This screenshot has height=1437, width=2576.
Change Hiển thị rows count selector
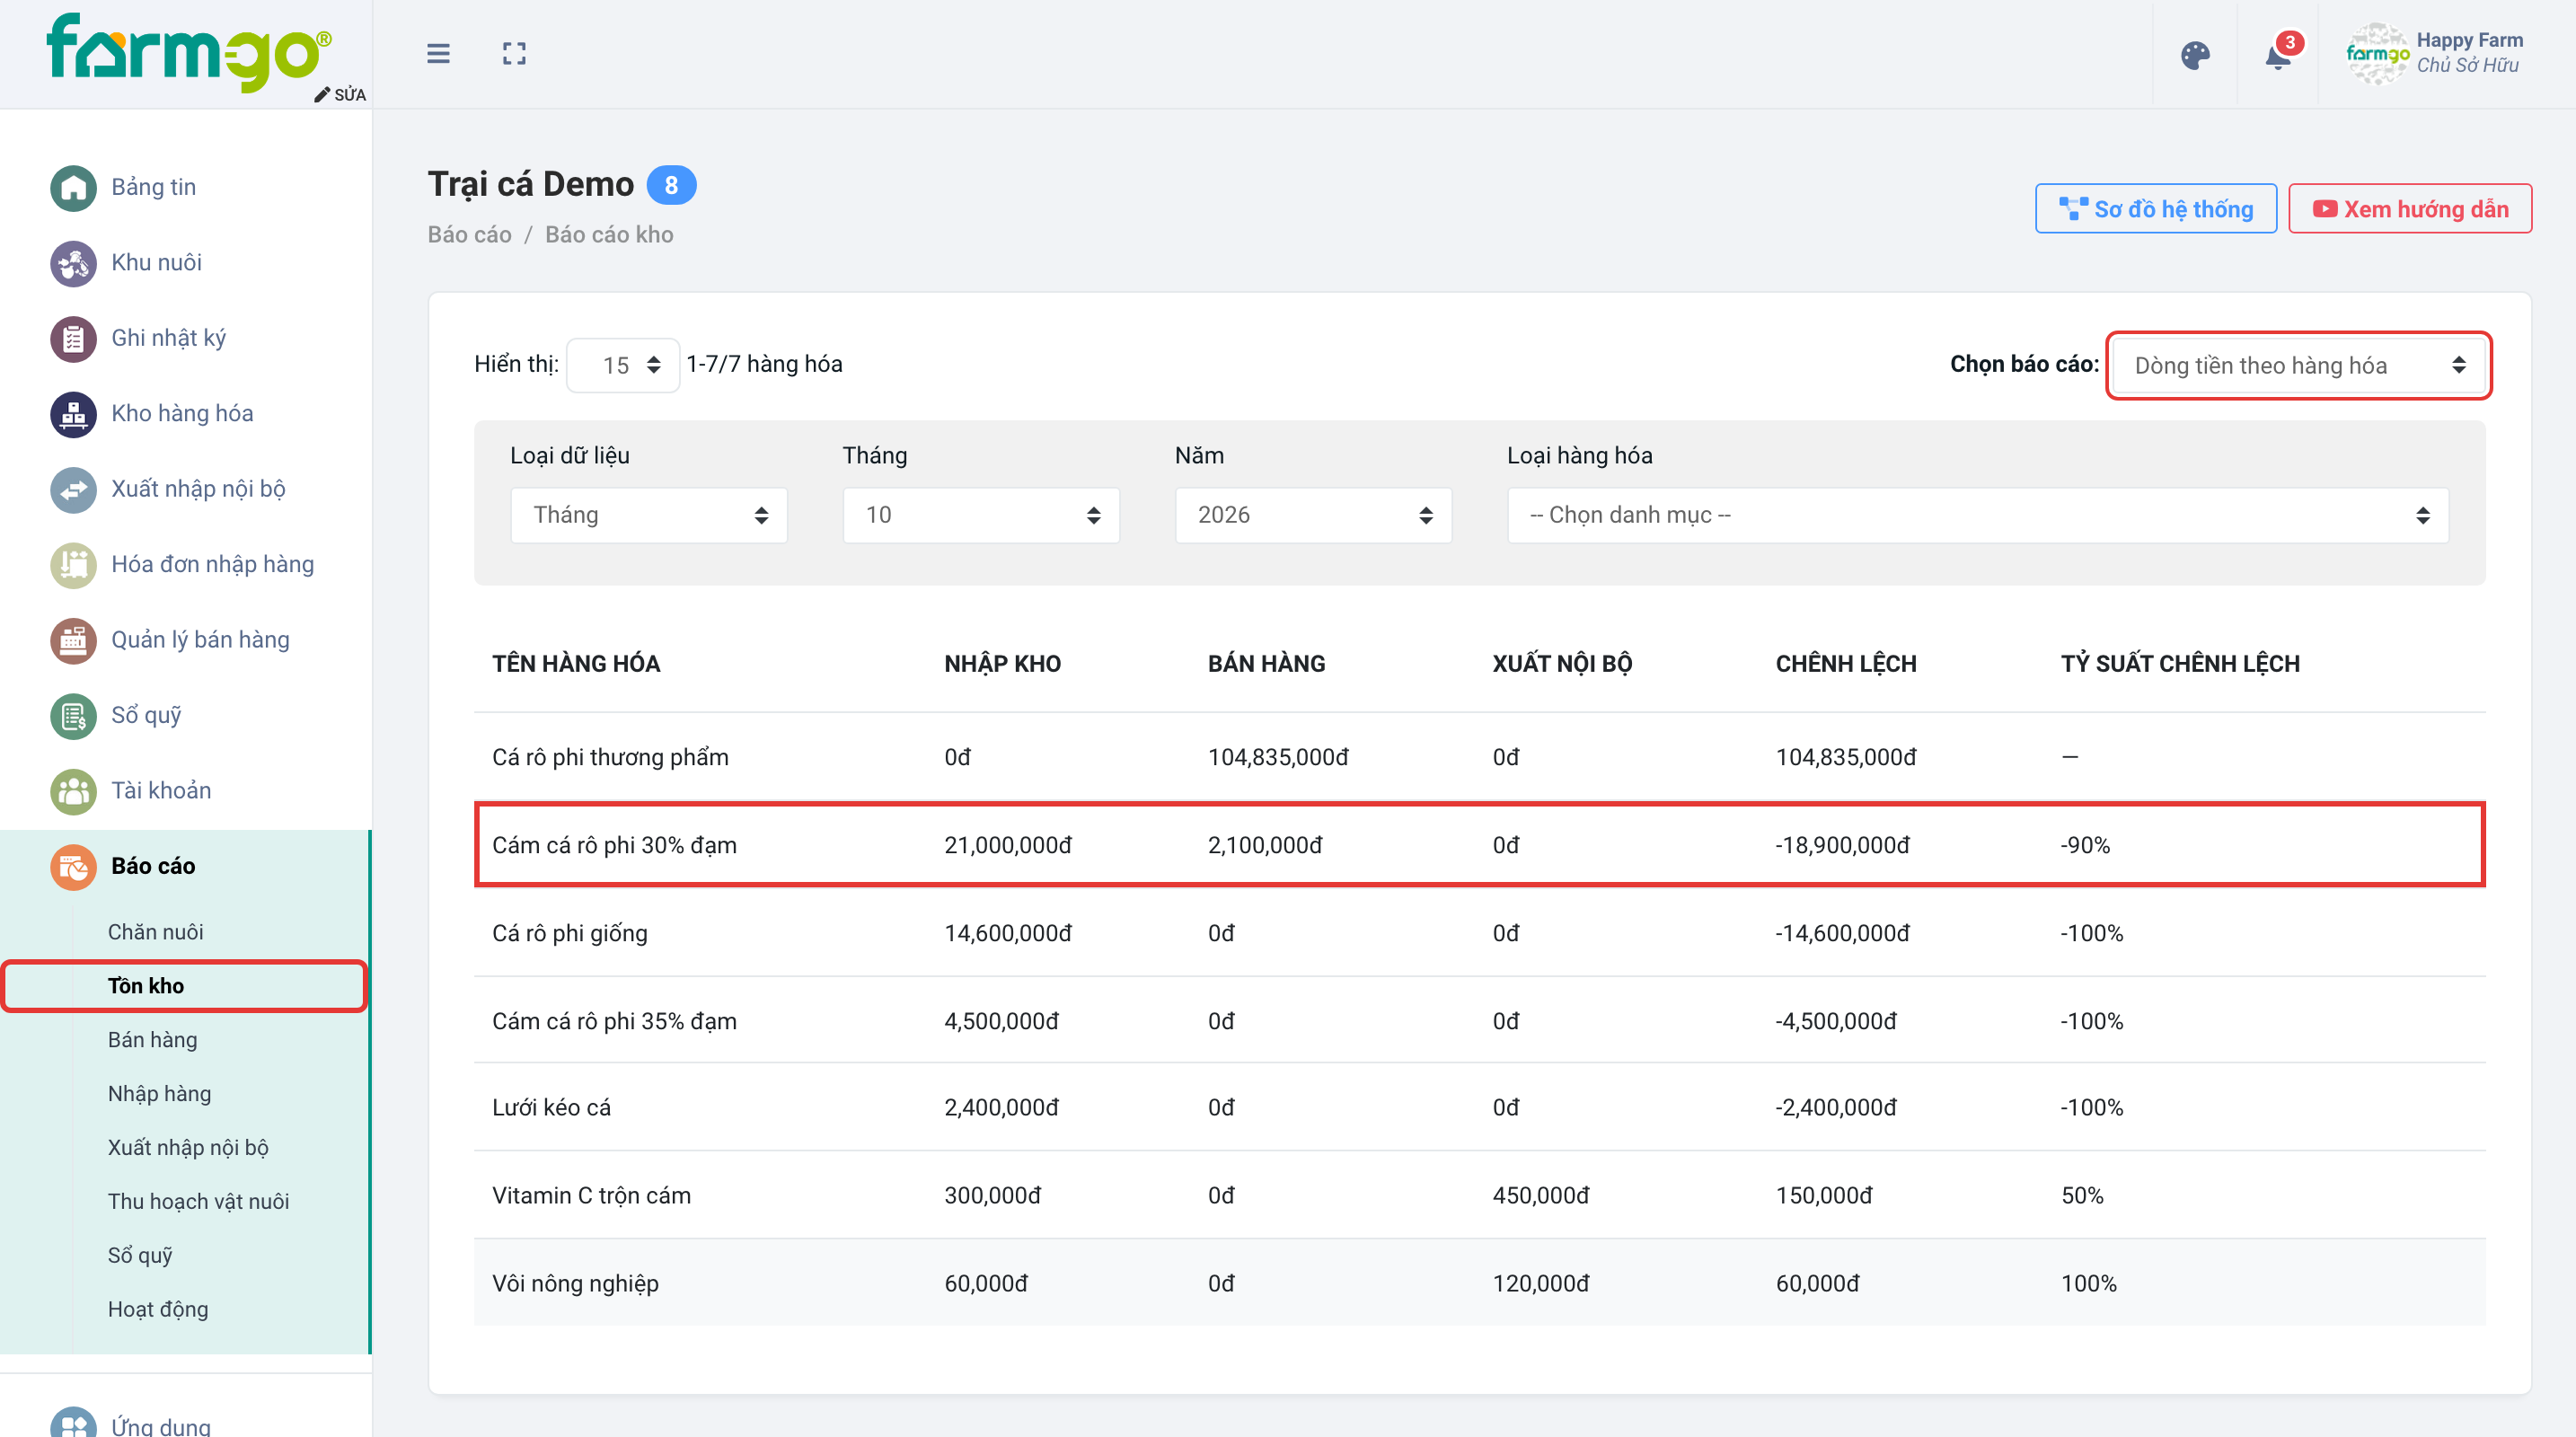623,365
